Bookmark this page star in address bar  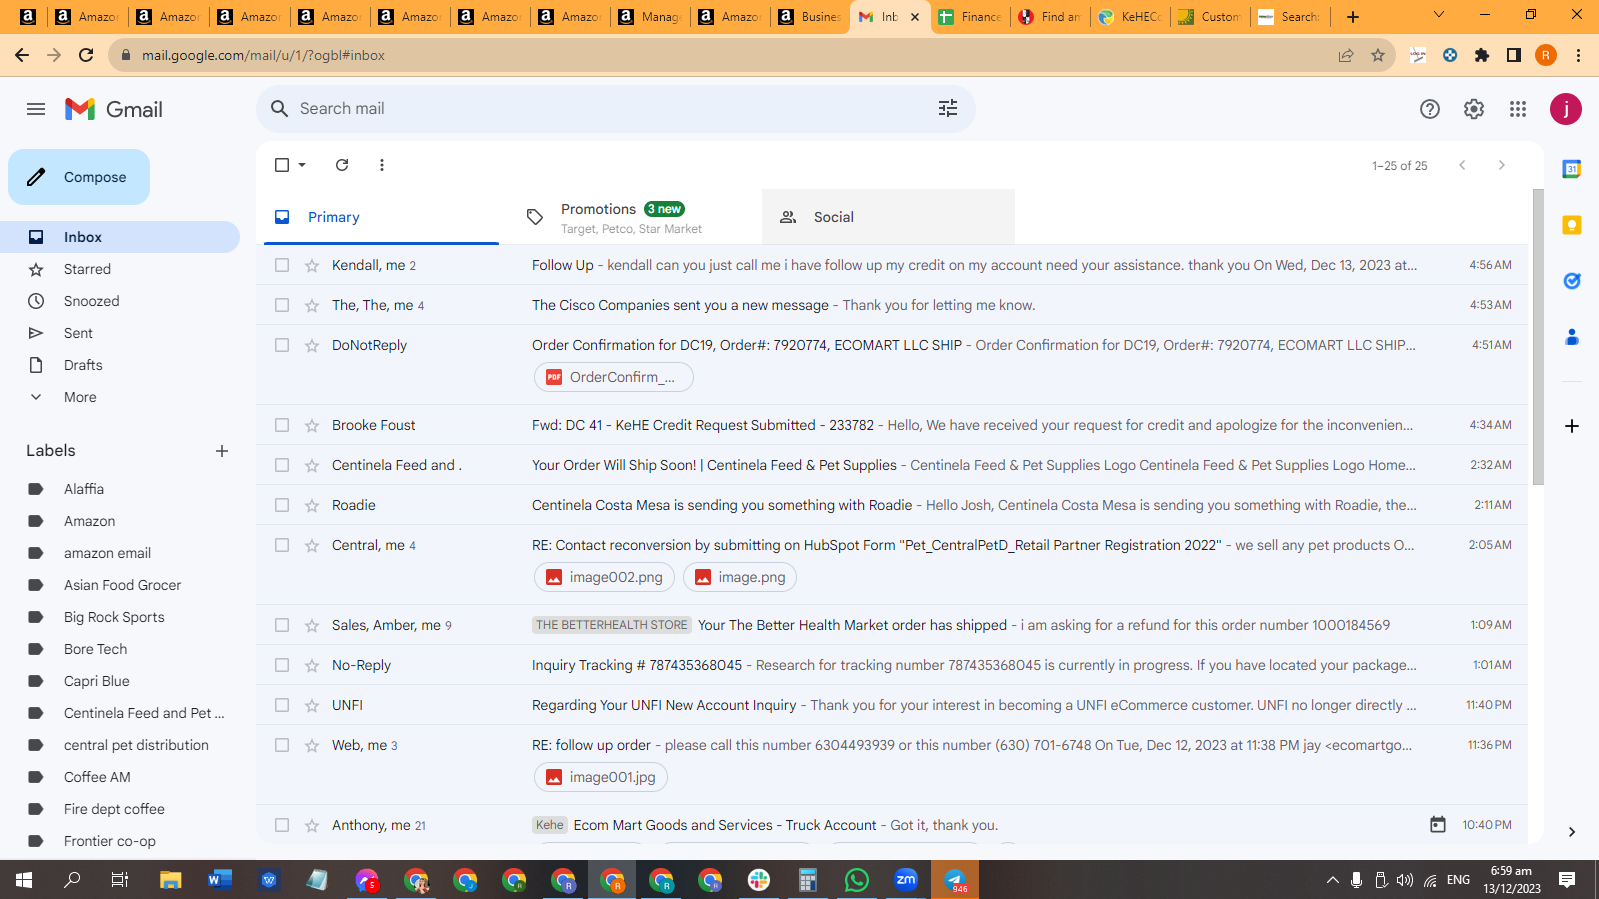click(1378, 55)
